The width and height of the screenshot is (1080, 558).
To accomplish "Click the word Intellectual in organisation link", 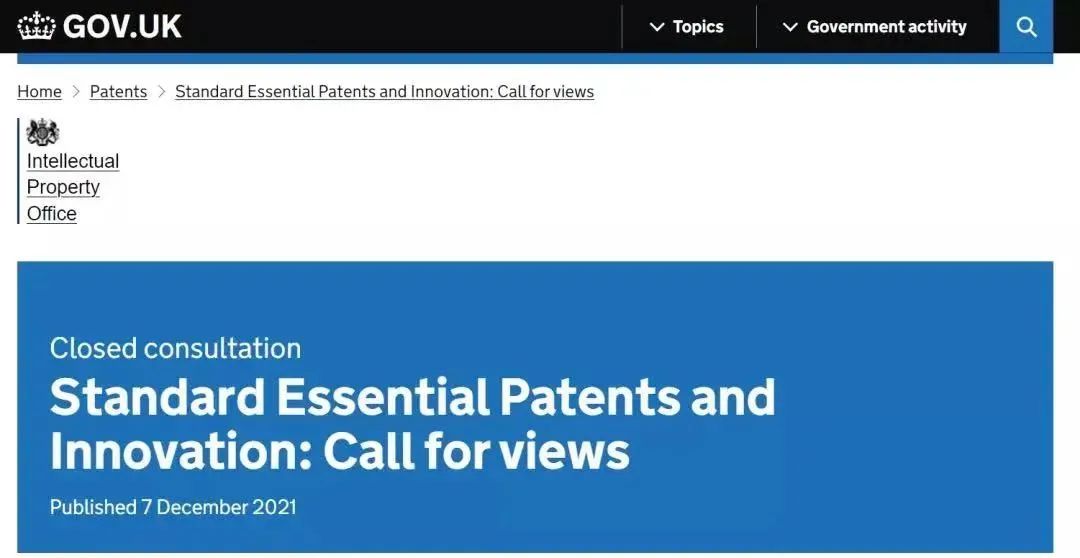I will (73, 161).
